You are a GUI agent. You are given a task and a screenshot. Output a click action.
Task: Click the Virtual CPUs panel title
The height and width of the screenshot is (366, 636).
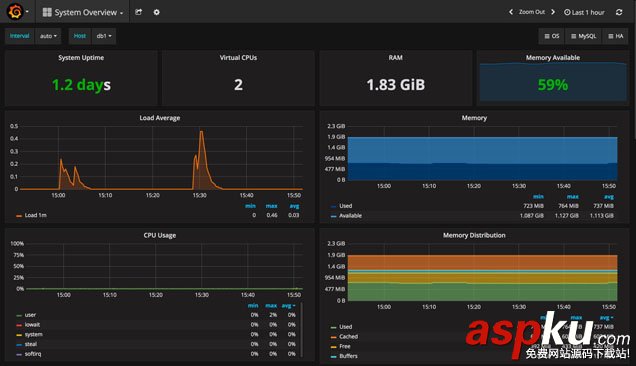238,58
